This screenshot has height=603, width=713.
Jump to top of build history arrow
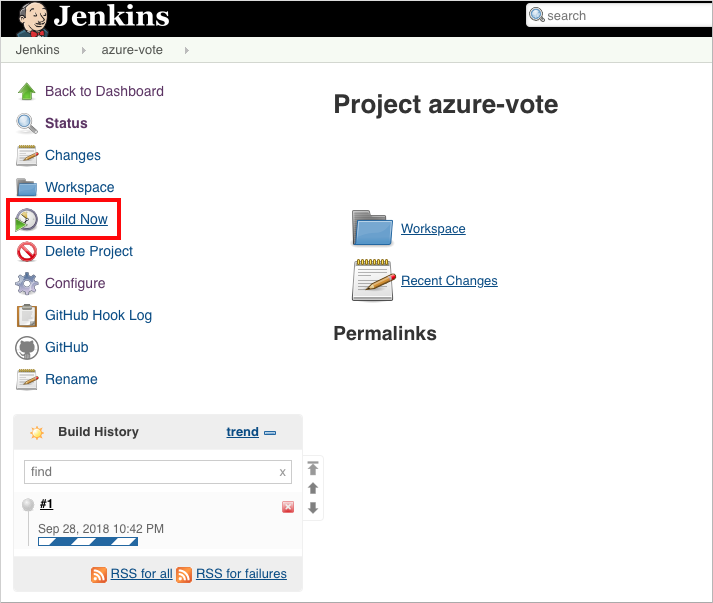[313, 468]
